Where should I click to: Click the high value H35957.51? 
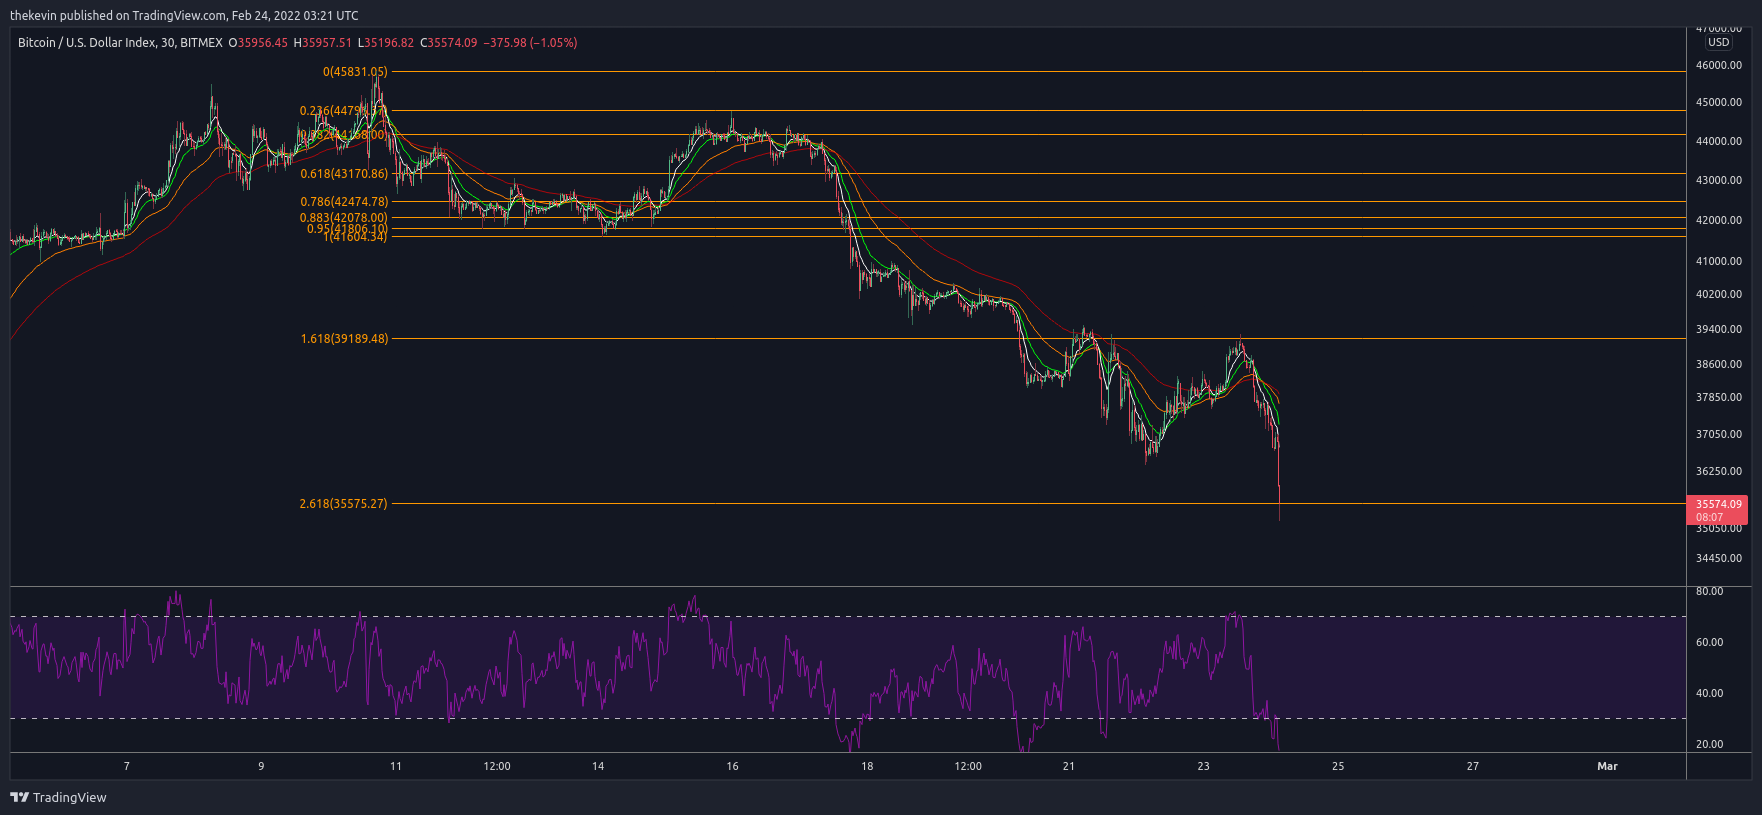click(322, 43)
